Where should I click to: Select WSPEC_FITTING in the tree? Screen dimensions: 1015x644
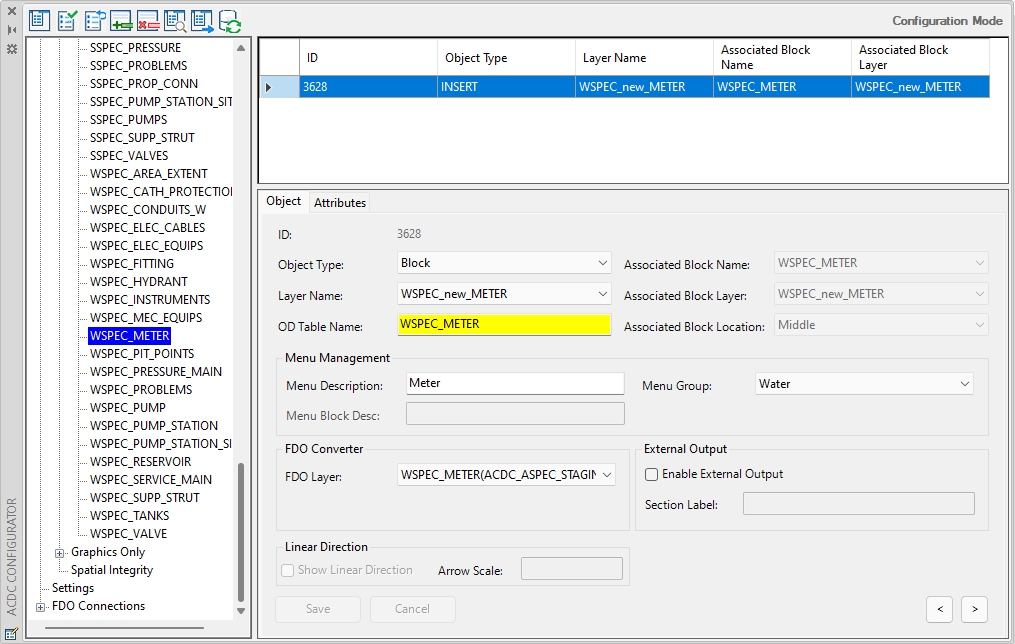[132, 264]
